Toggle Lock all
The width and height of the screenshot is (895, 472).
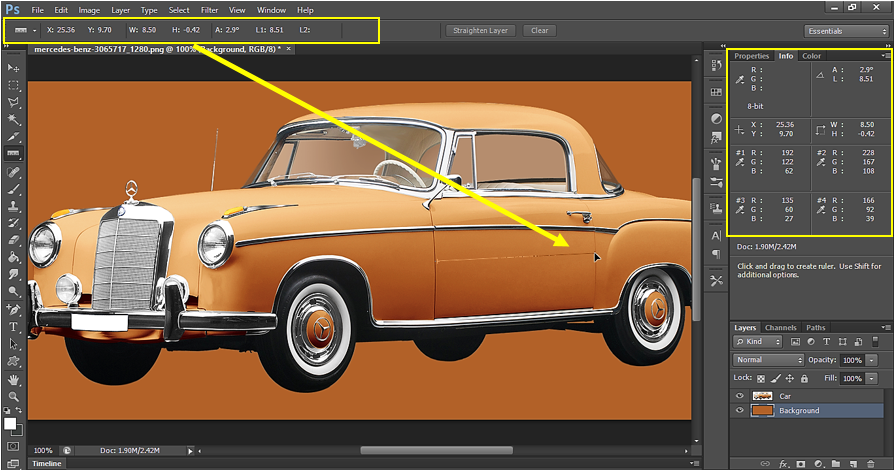(804, 378)
